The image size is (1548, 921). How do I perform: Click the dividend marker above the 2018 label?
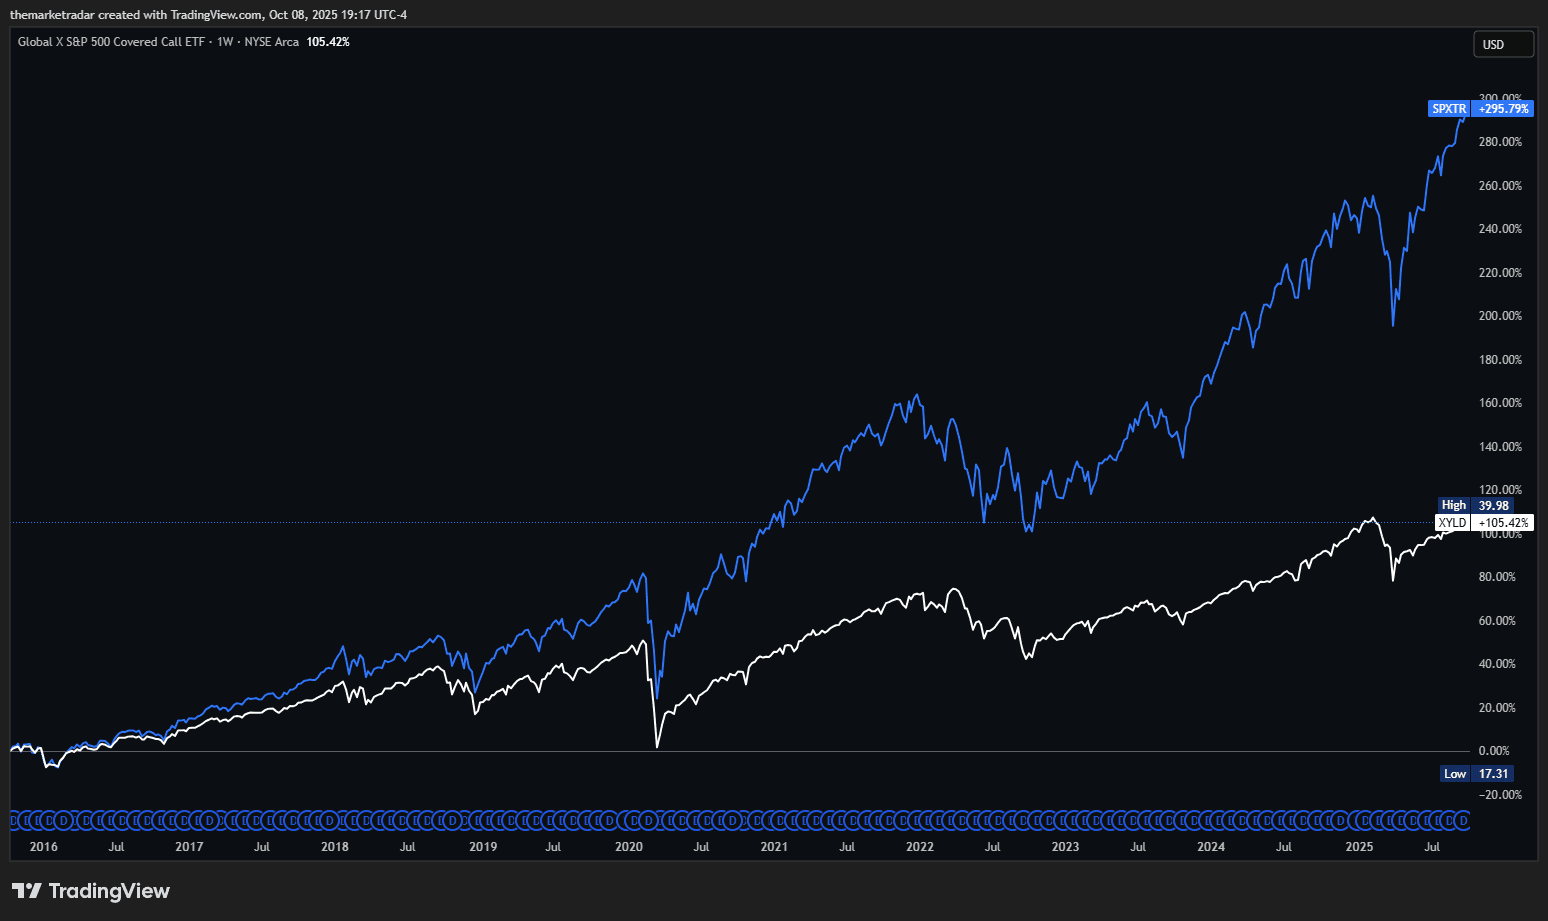pyautogui.click(x=330, y=821)
